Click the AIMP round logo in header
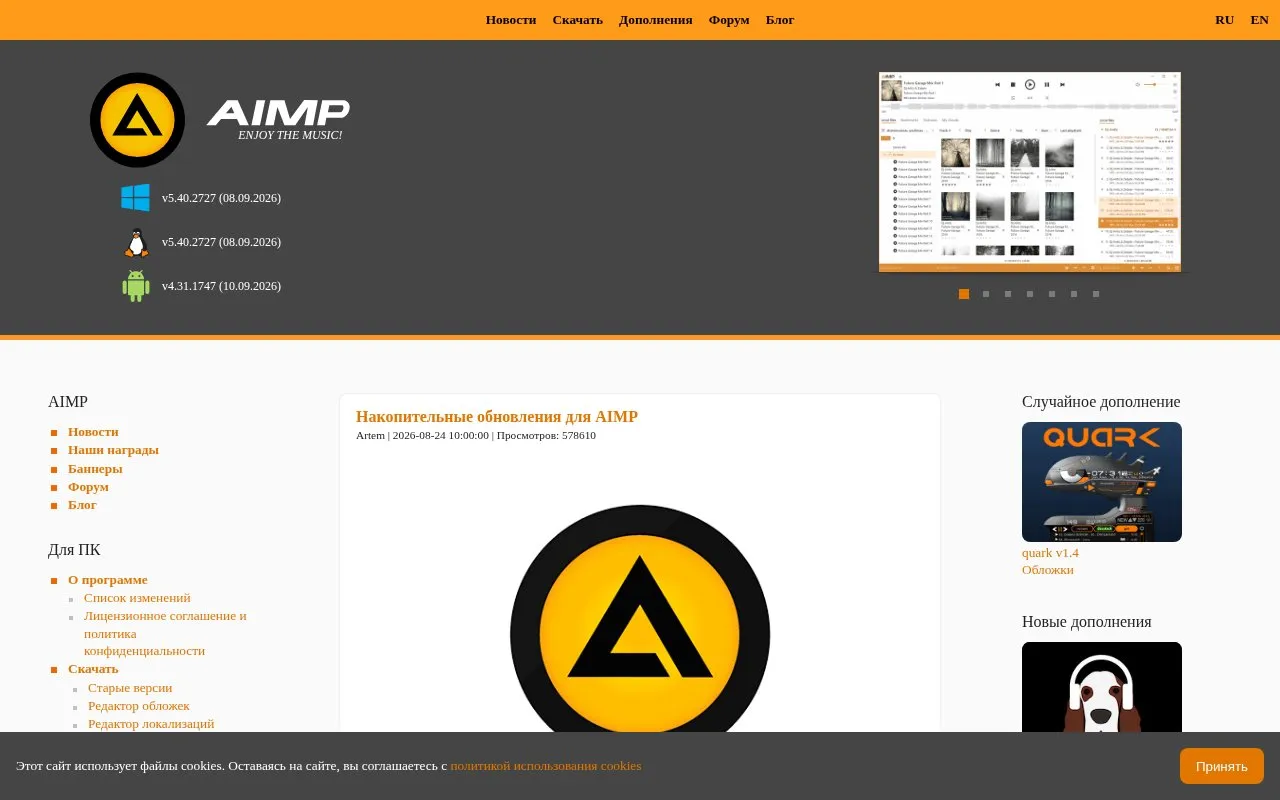Screen dimensions: 1280x800 pos(137,120)
